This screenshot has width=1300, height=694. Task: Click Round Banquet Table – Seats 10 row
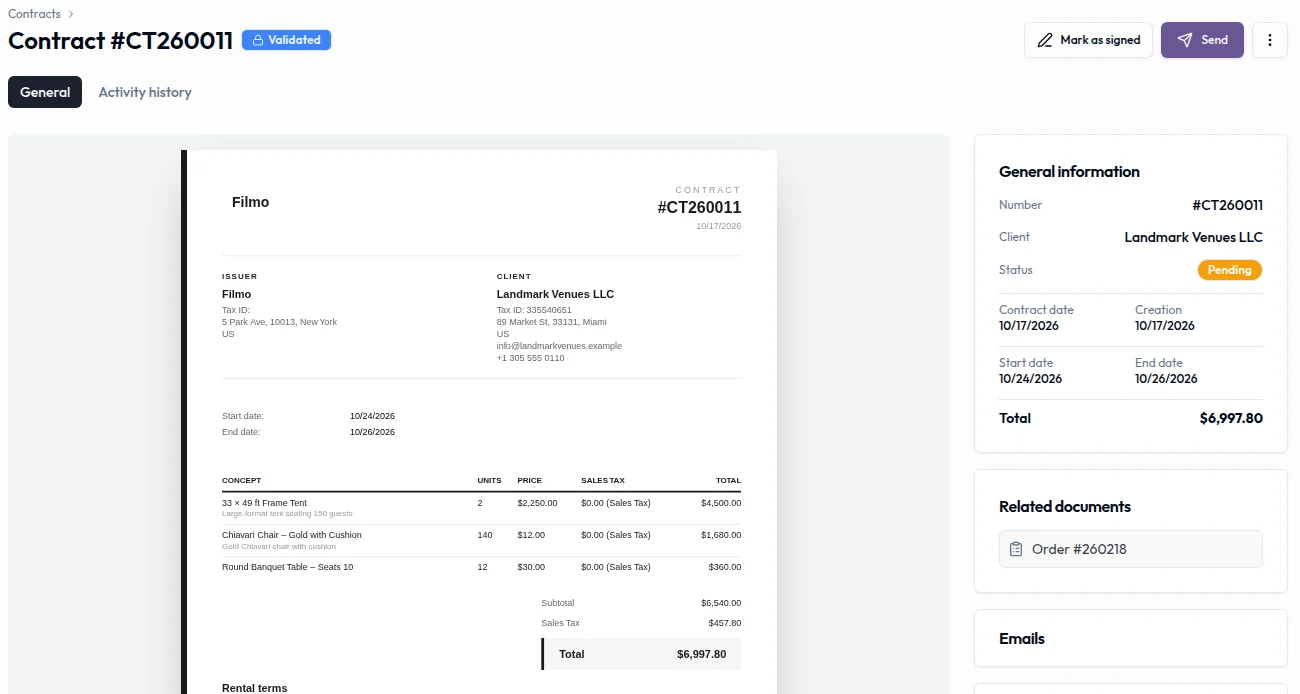[481, 567]
